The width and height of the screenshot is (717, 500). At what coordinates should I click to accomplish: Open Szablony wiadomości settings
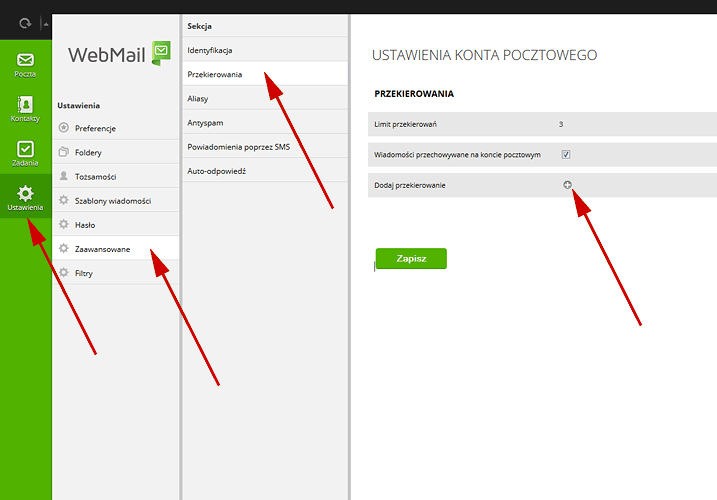[x=116, y=200]
